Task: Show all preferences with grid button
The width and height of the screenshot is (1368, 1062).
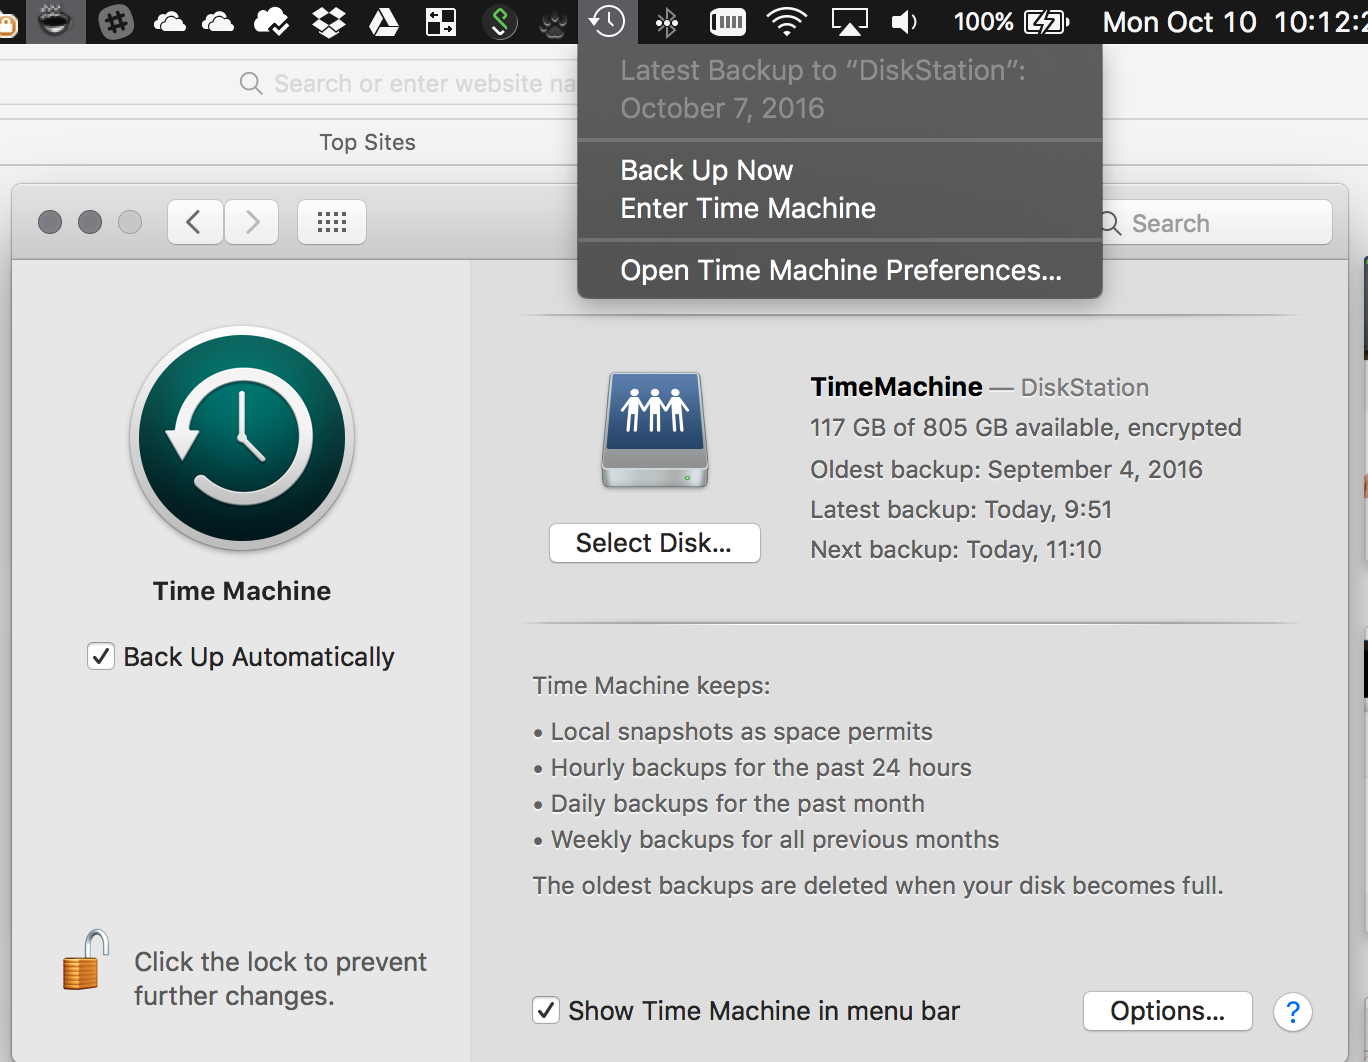Action: pos(332,222)
